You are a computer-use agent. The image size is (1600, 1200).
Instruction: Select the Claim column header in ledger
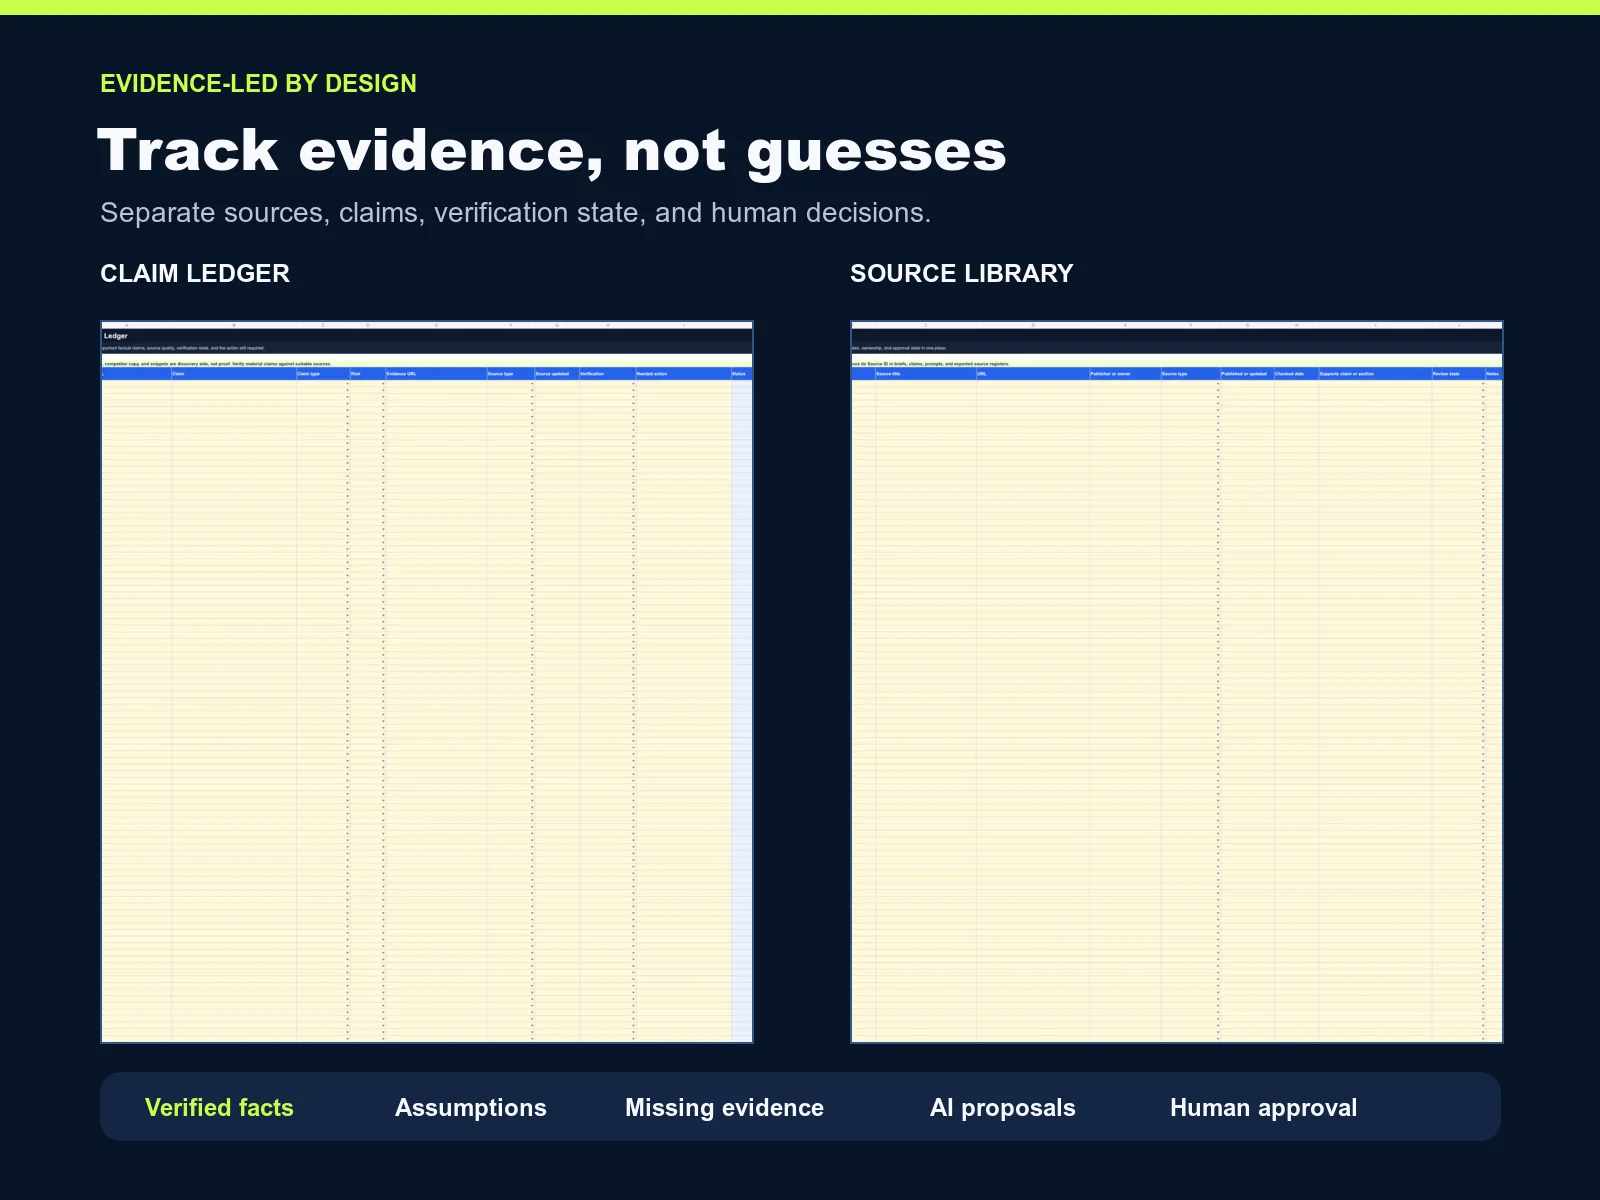tap(233, 374)
